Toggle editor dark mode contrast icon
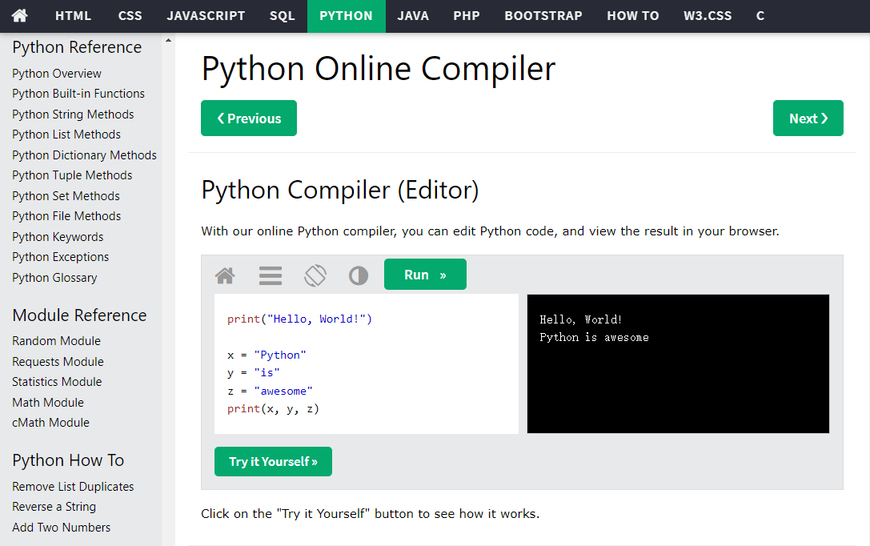This screenshot has height=546, width=870. 358,275
